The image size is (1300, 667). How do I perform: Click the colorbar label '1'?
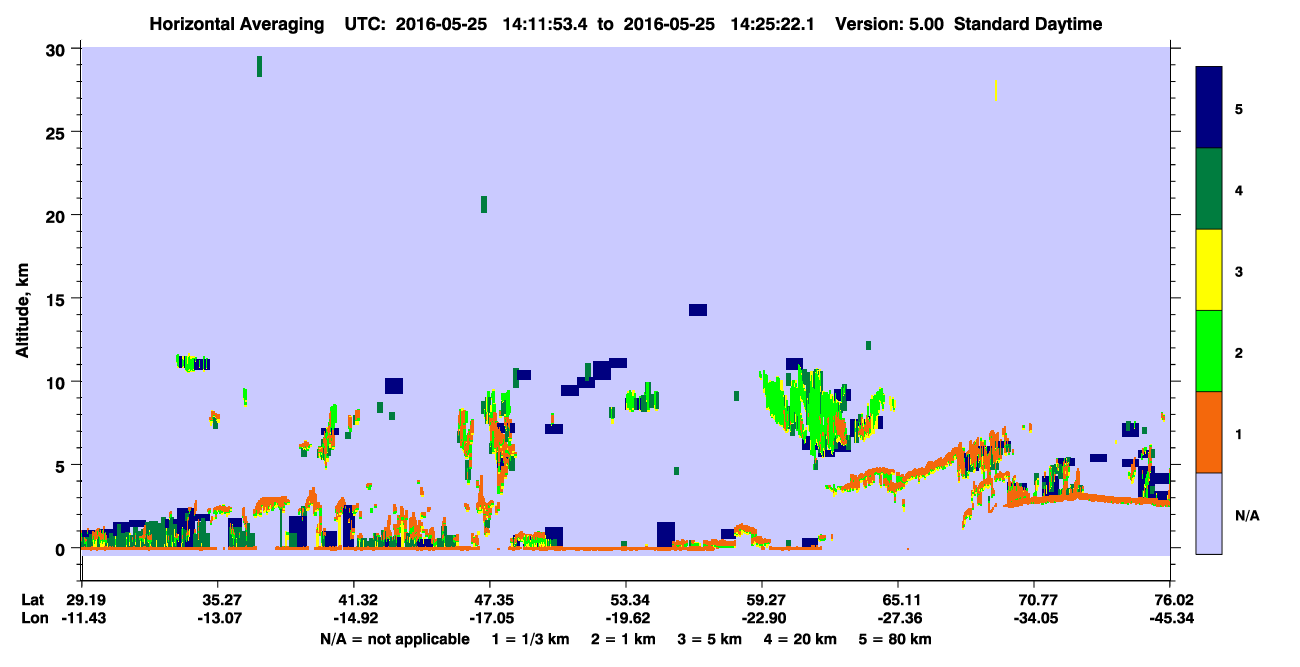[x=1239, y=433]
